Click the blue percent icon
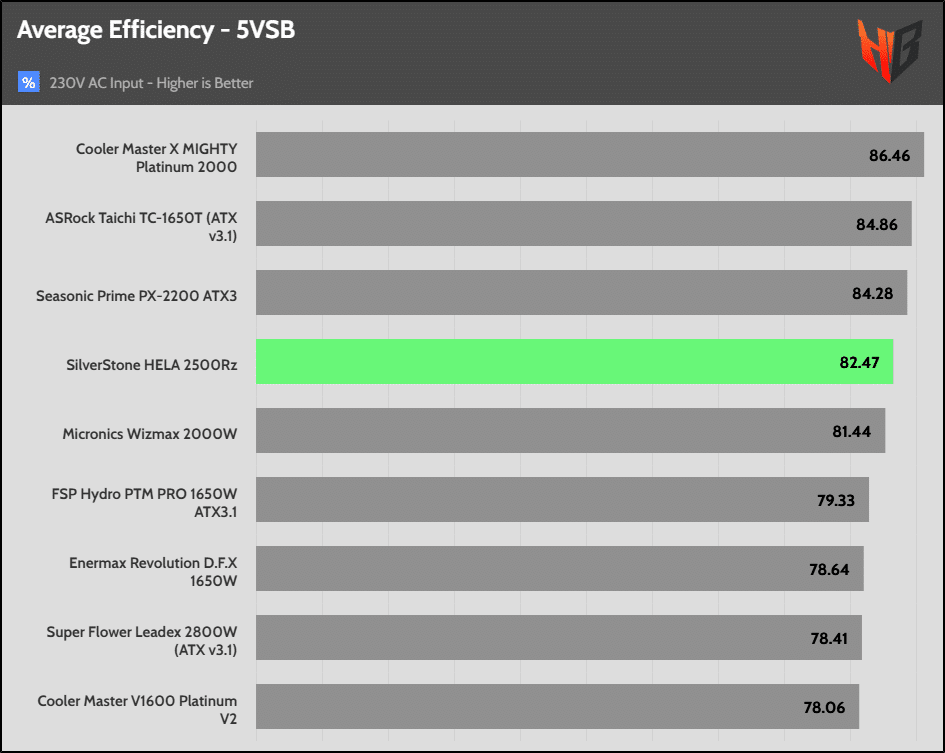 [28, 83]
